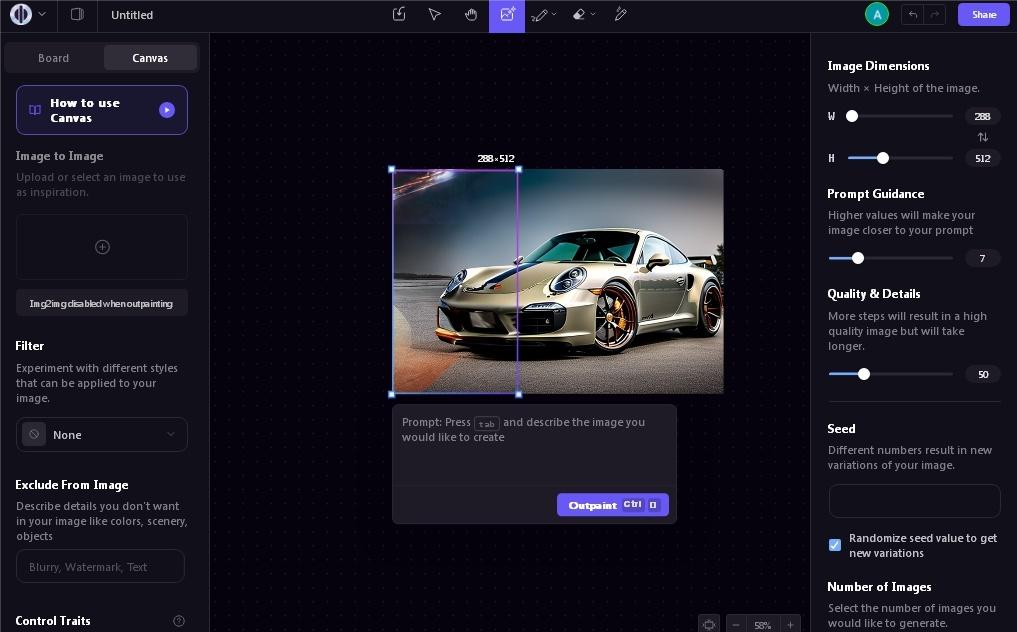
Task: Choose the eraser tool
Action: tap(579, 15)
